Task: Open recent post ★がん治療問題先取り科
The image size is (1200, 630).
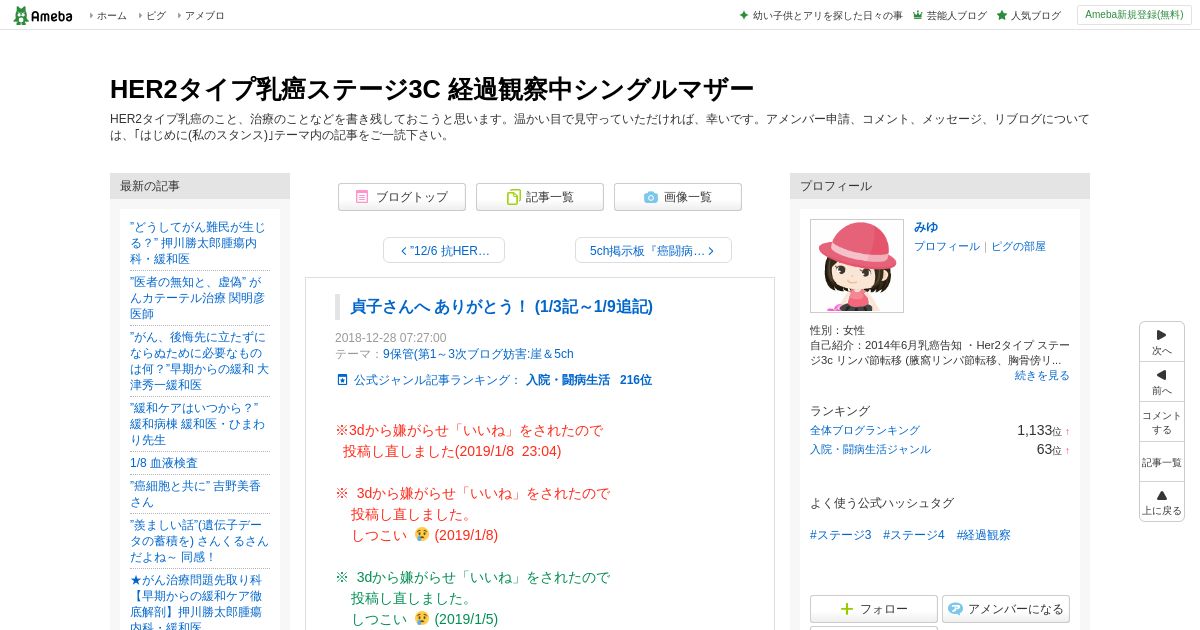Action: (x=196, y=603)
